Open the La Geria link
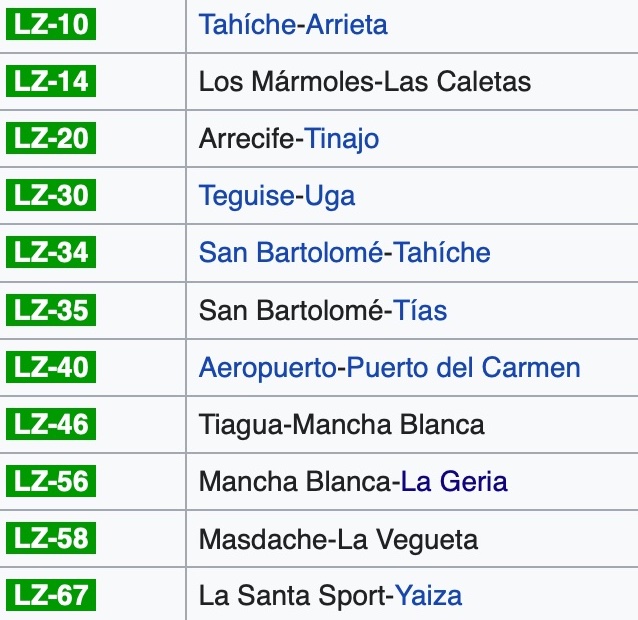 454,482
